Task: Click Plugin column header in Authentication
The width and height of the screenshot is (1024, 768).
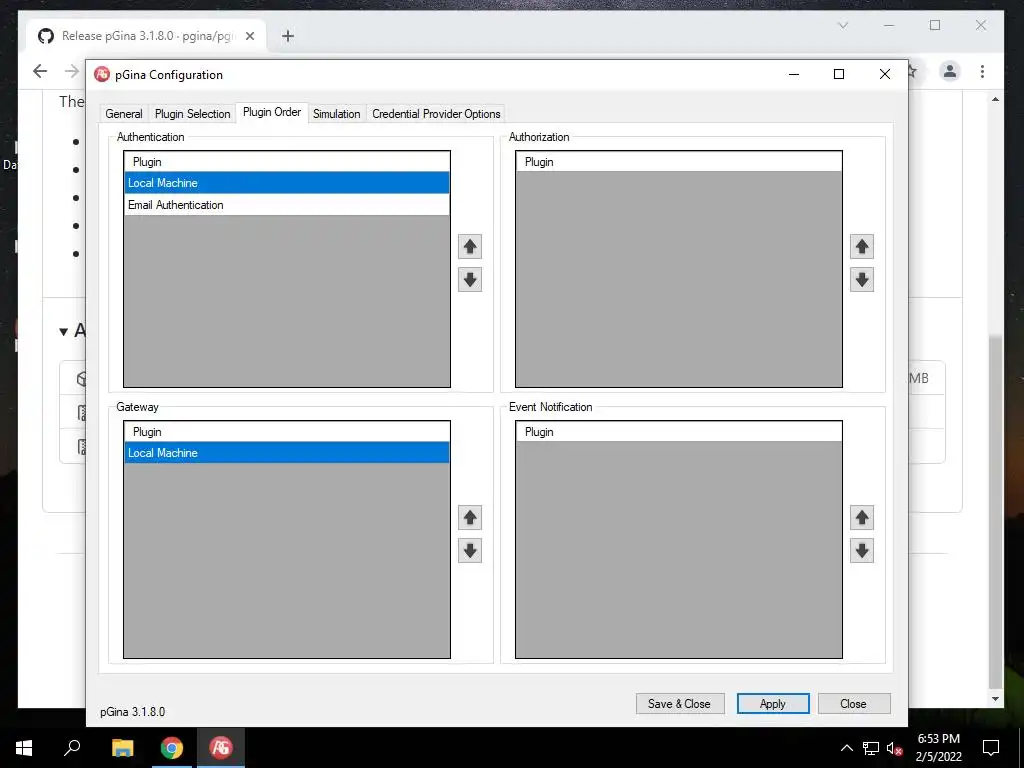Action: coord(287,162)
